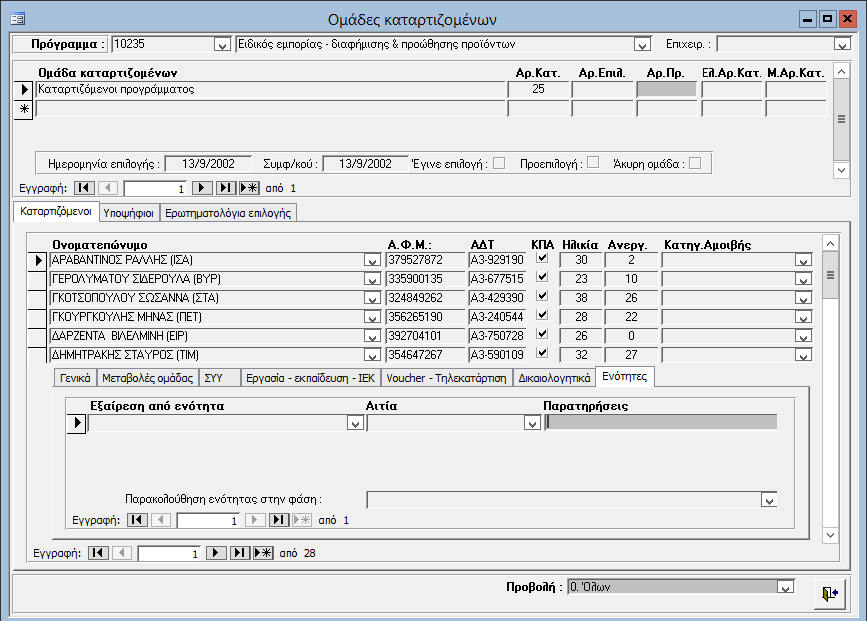This screenshot has width=867, height=621.
Task: Enable the Άκυρη ομάδα checkbox
Action: (694, 163)
